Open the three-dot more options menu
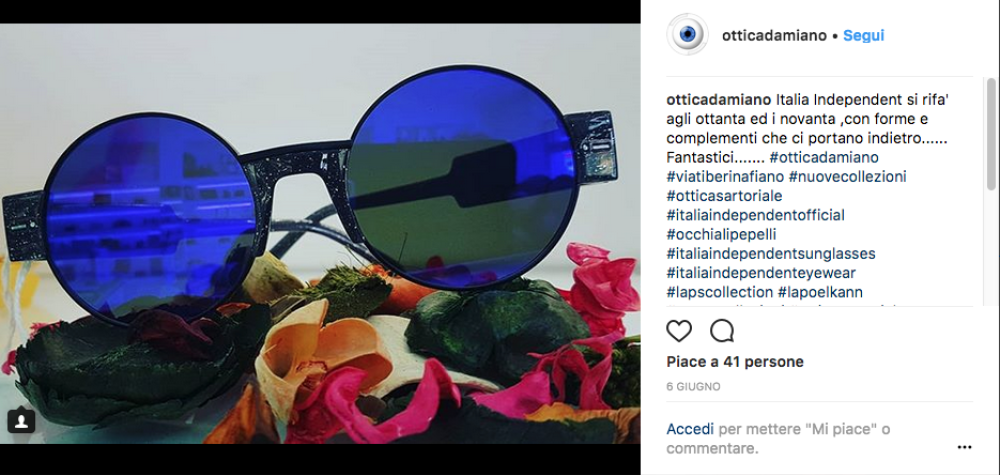Image resolution: width=1000 pixels, height=475 pixels. point(964,448)
